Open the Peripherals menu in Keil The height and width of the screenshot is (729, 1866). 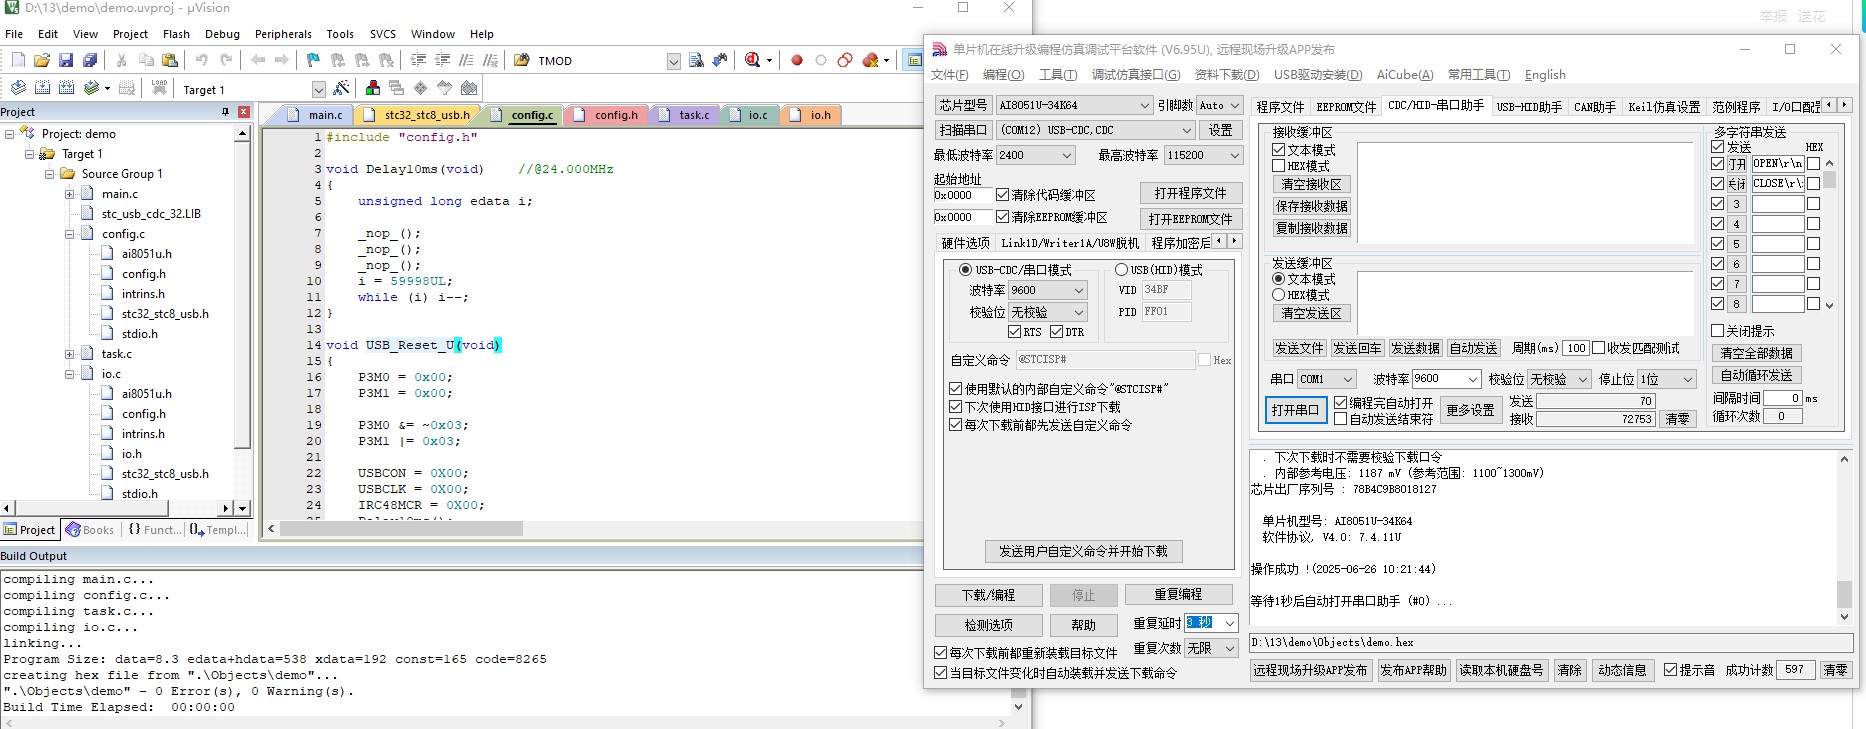283,34
